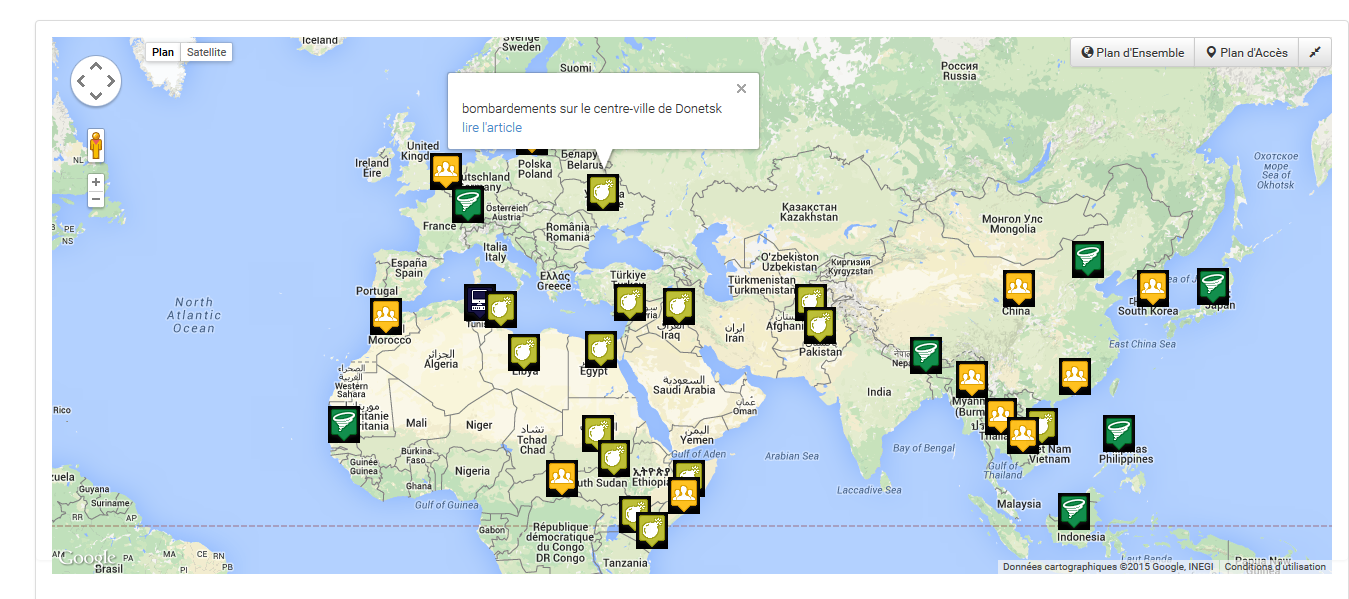Open the bomb marker over Pakistan
This screenshot has width=1349, height=599.
[820, 326]
